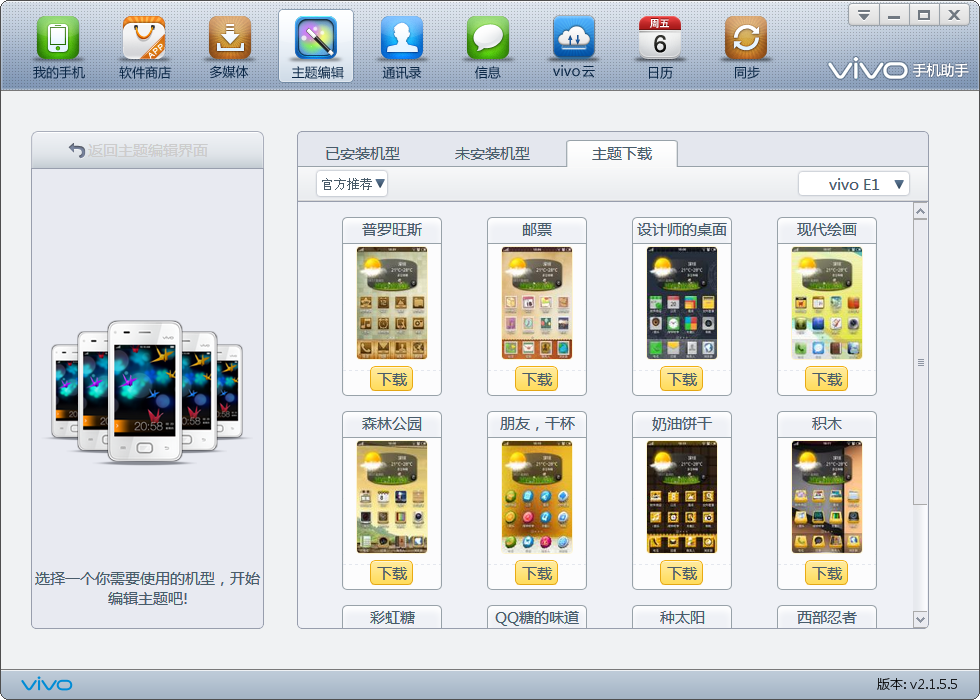Open the 日历 calendar icon
980x700 pixels.
point(660,40)
